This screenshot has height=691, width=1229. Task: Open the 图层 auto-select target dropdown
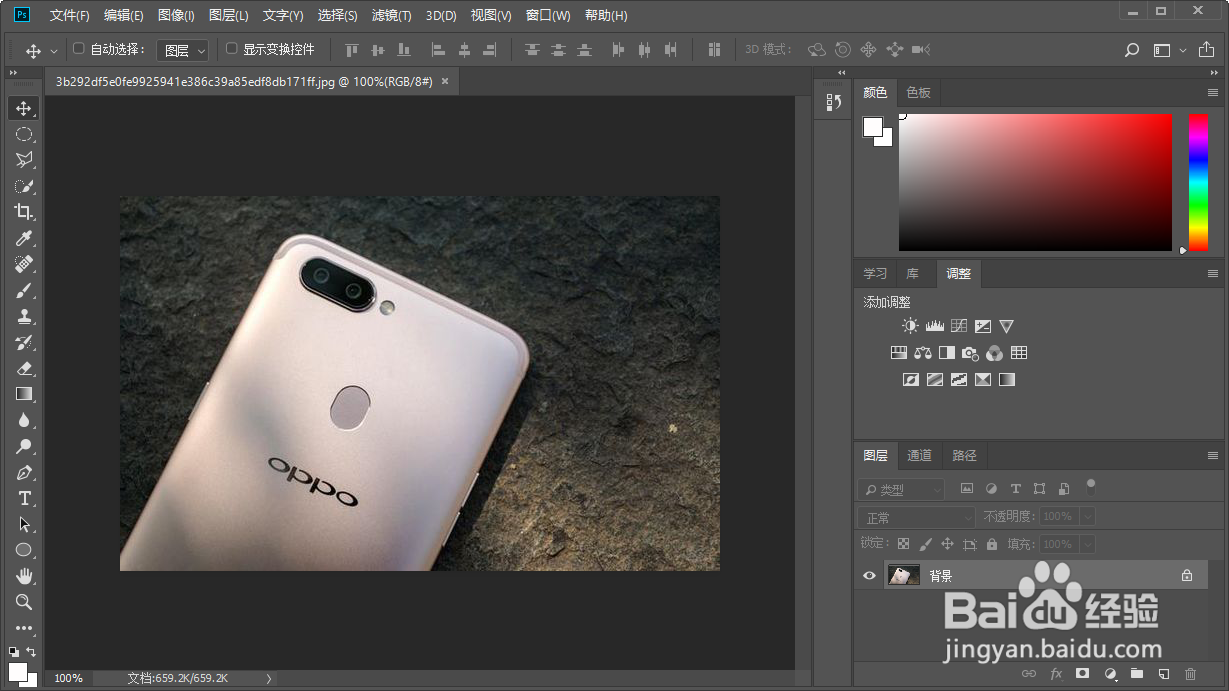[x=183, y=50]
